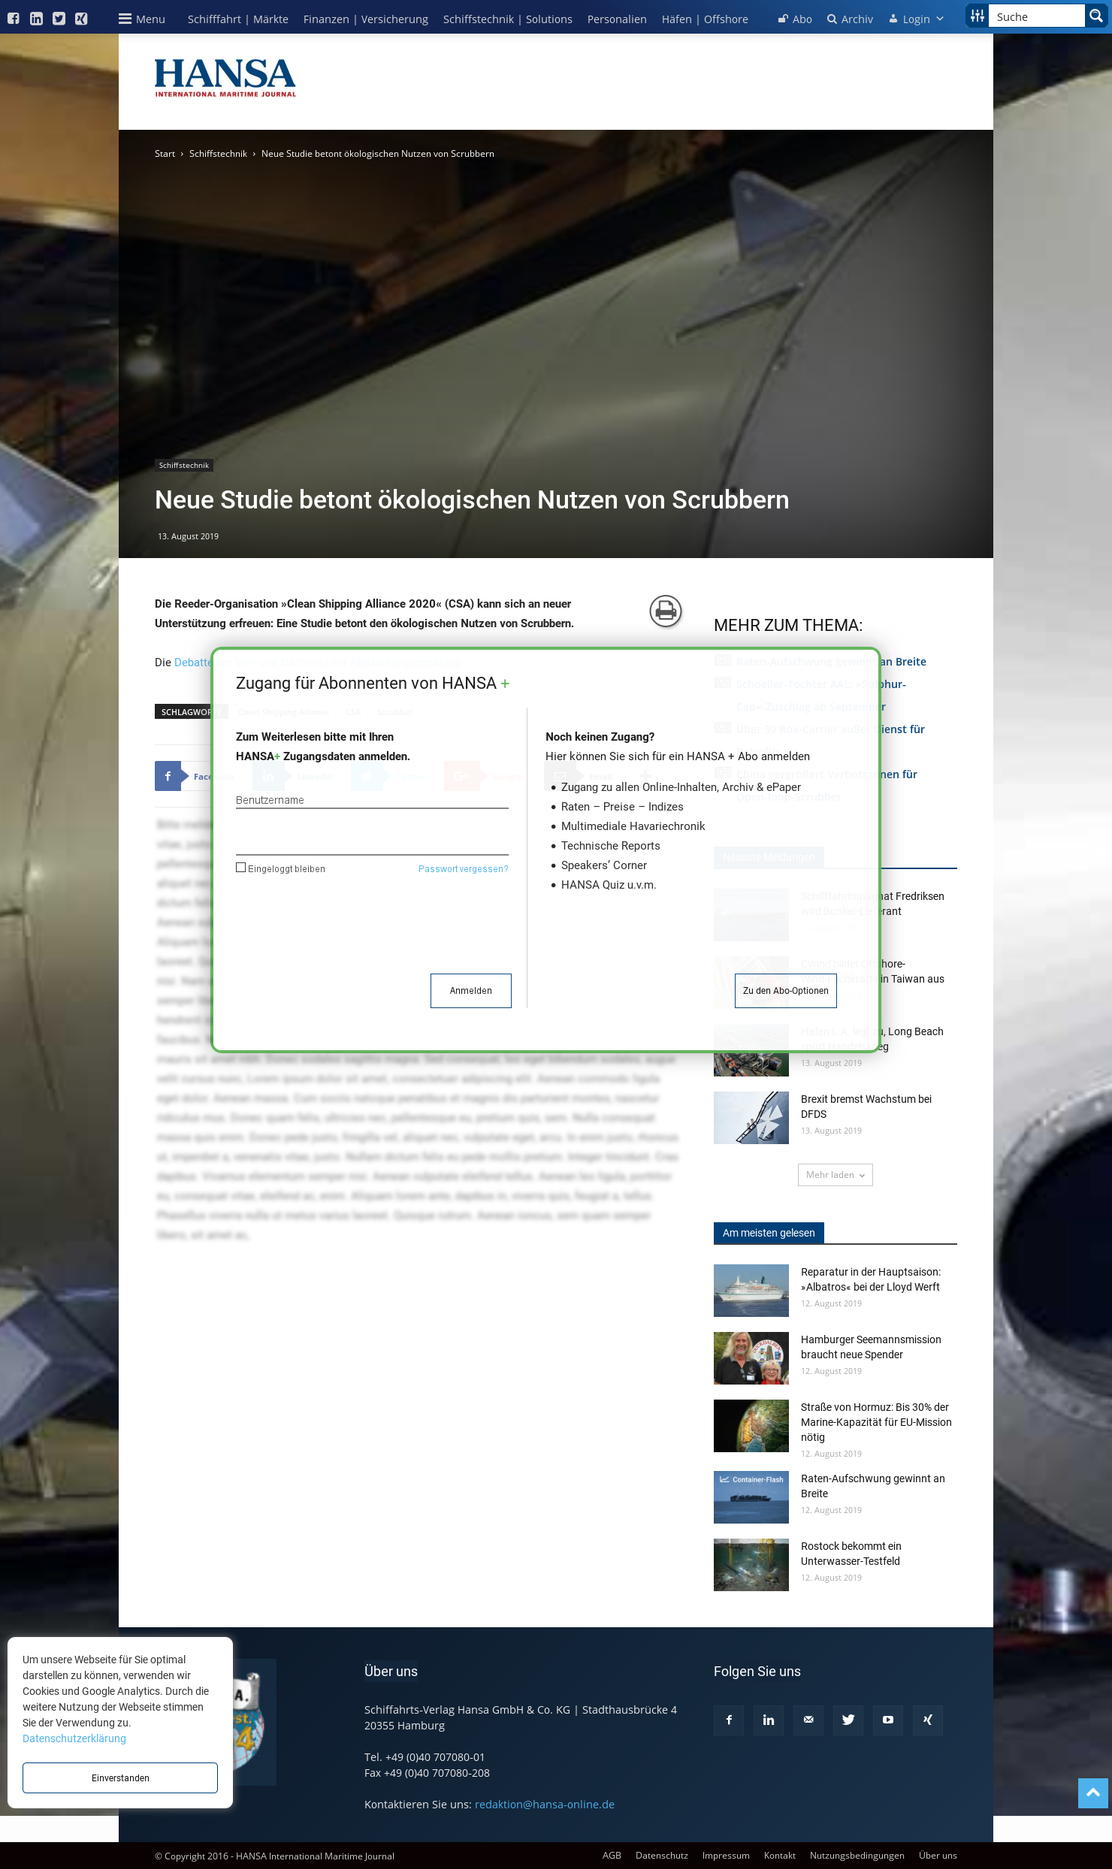Open footer Twitter follow icon
The width and height of the screenshot is (1112, 1869).
coord(848,1720)
